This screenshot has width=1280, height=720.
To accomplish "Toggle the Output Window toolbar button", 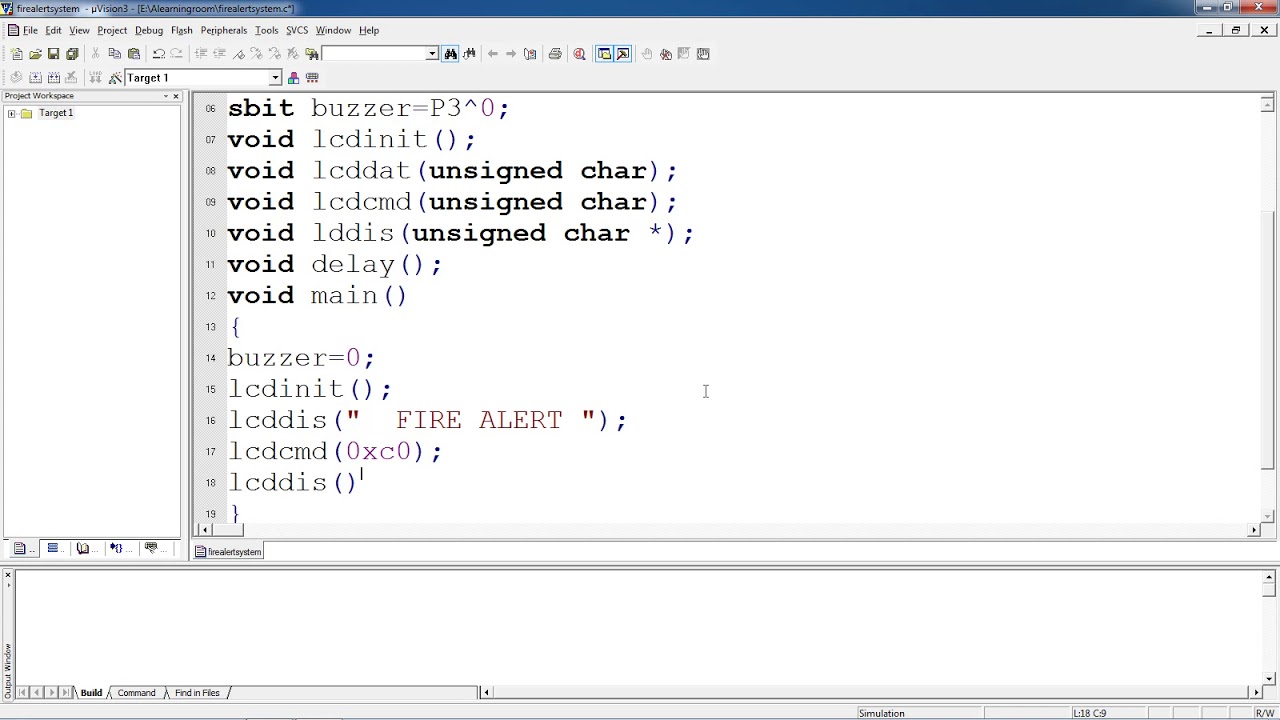I will pyautogui.click(x=623, y=54).
